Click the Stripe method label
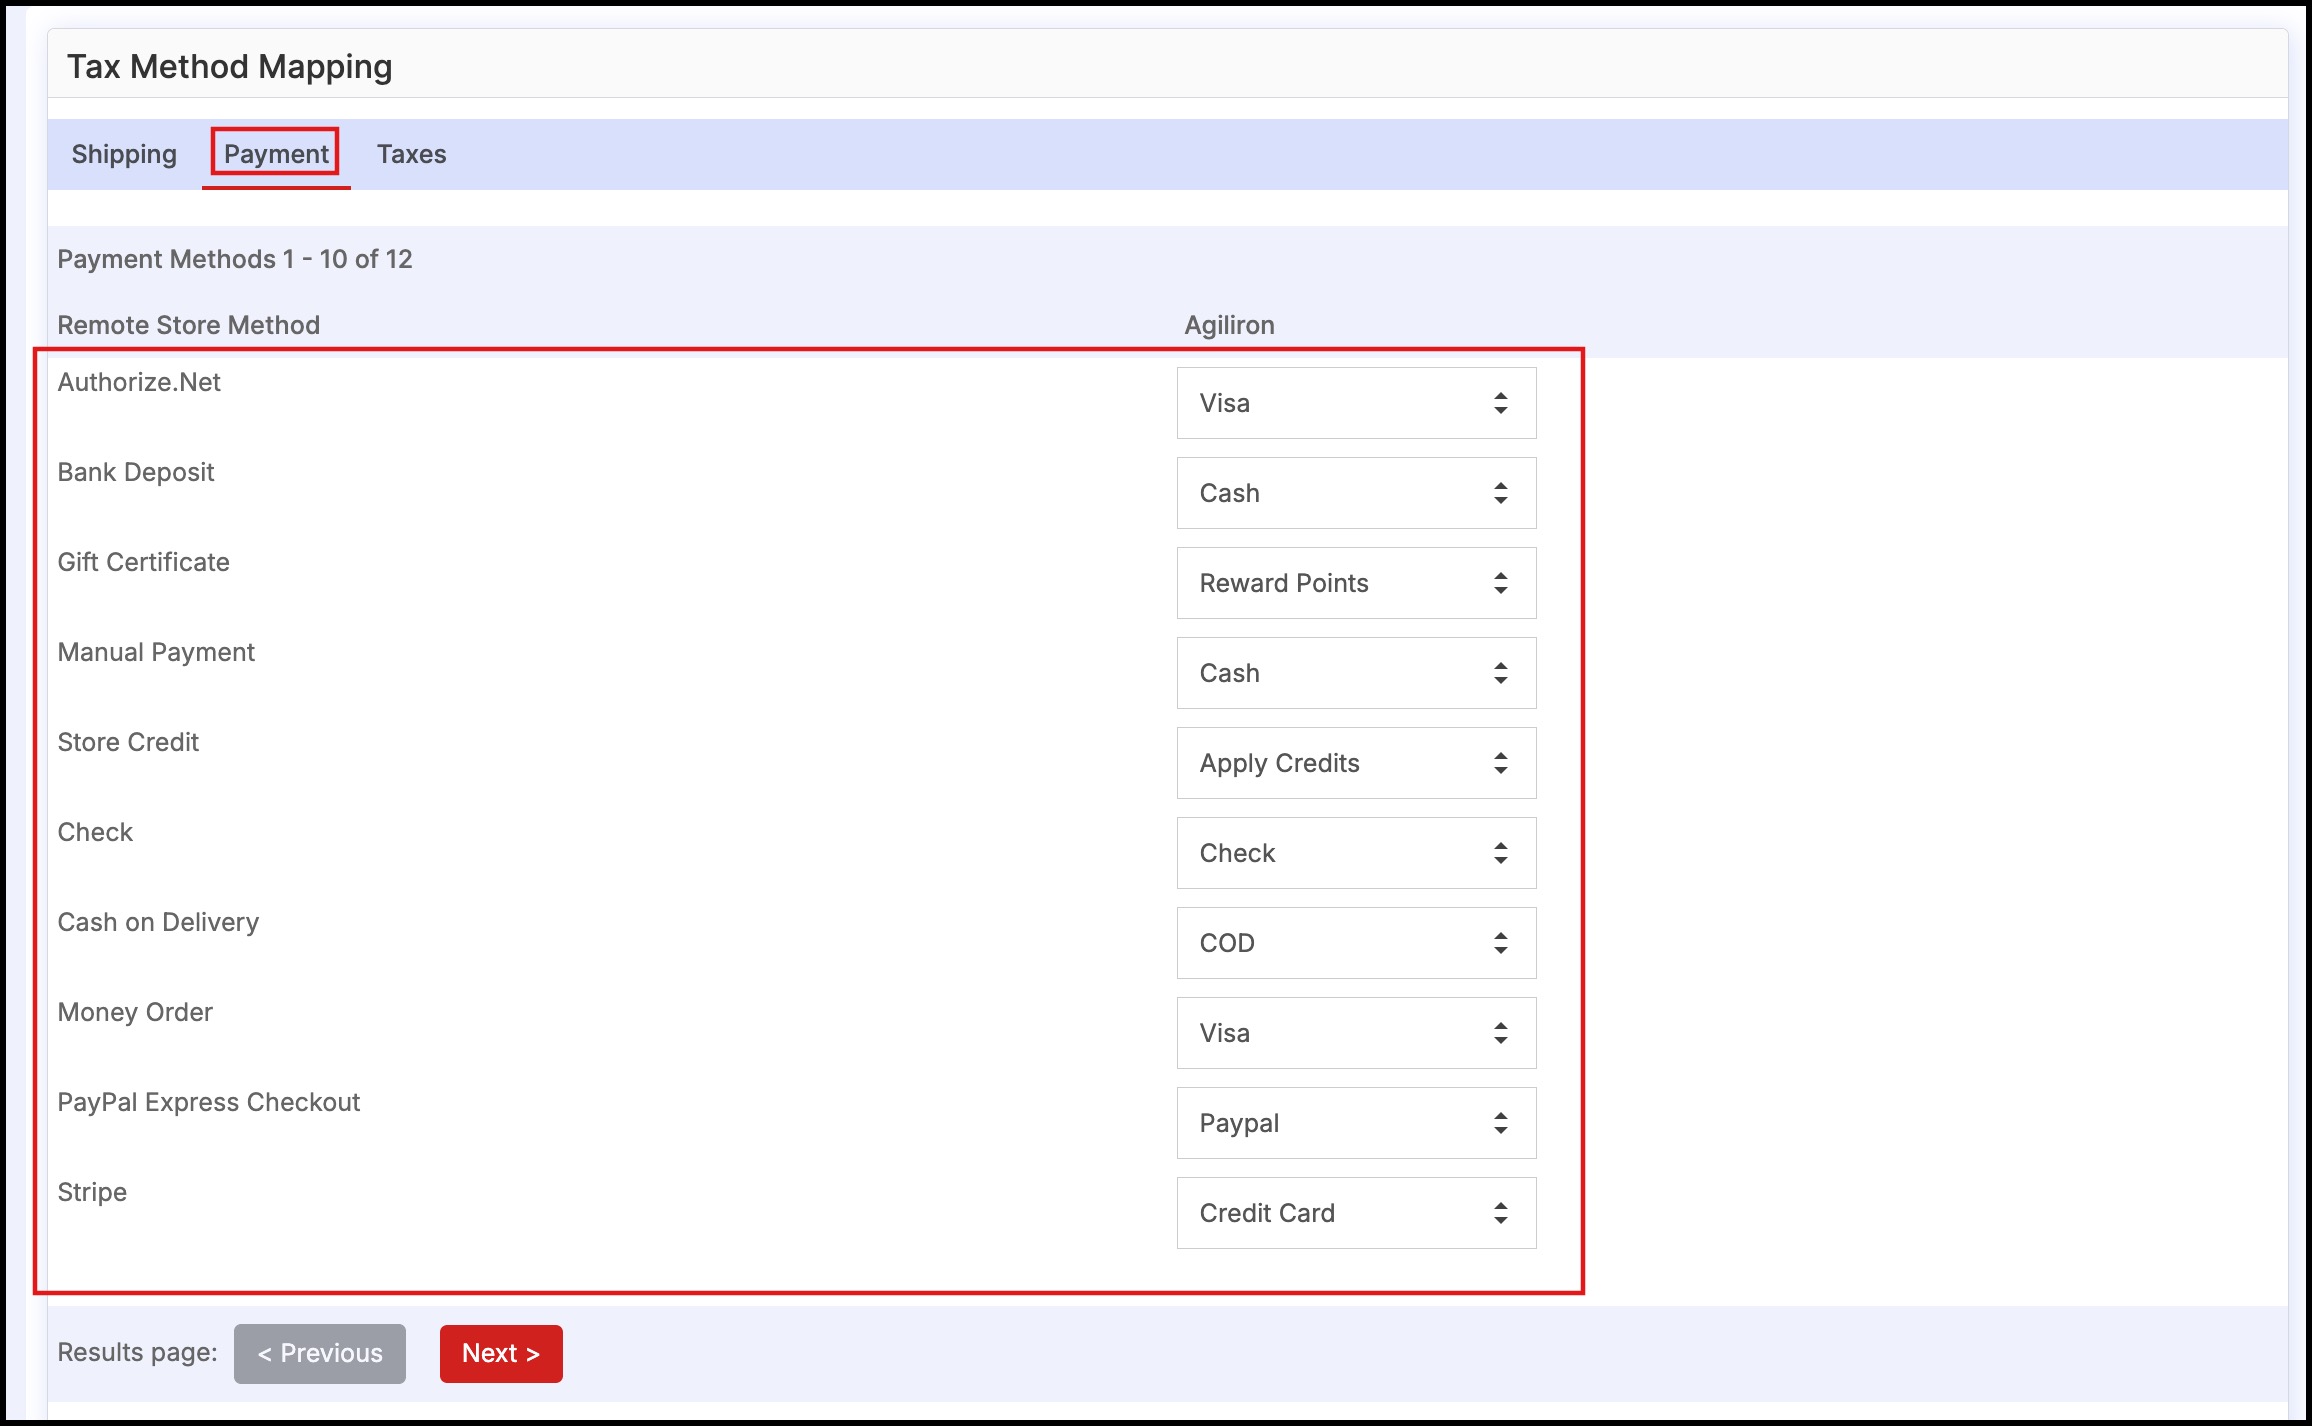Viewport: 2312px width, 1426px height. pyautogui.click(x=92, y=1192)
